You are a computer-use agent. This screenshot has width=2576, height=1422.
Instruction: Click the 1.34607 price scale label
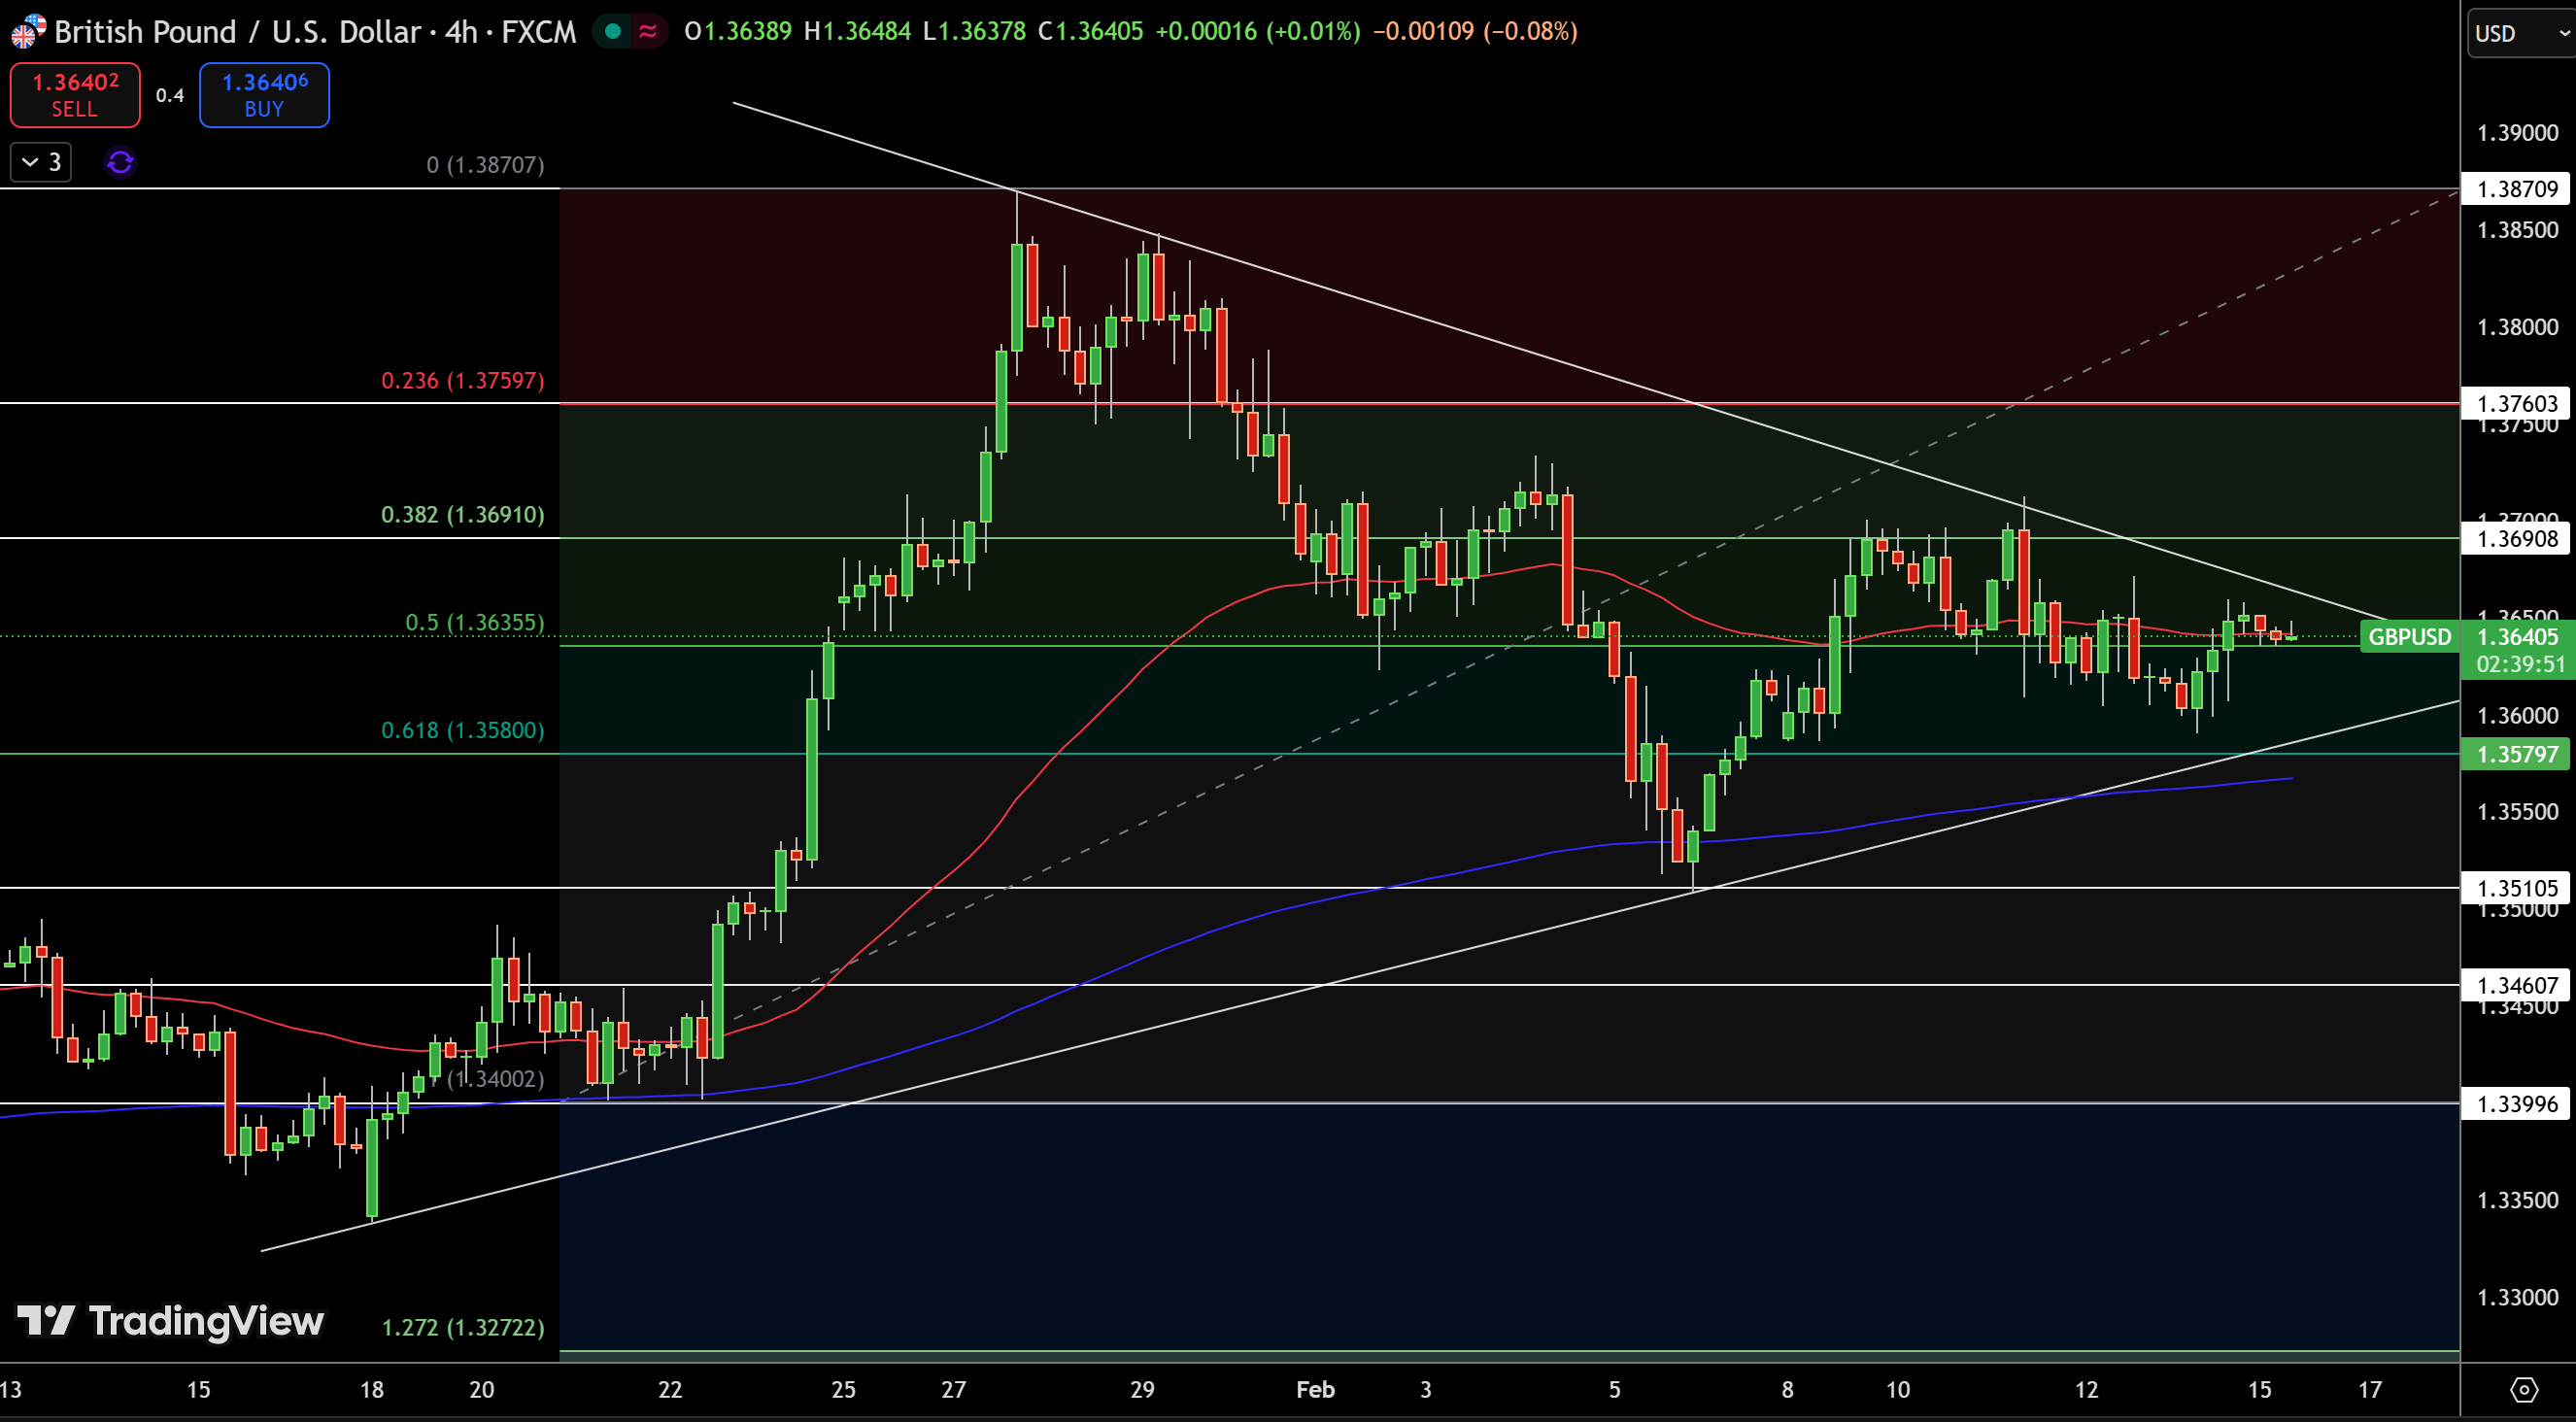tap(2516, 986)
